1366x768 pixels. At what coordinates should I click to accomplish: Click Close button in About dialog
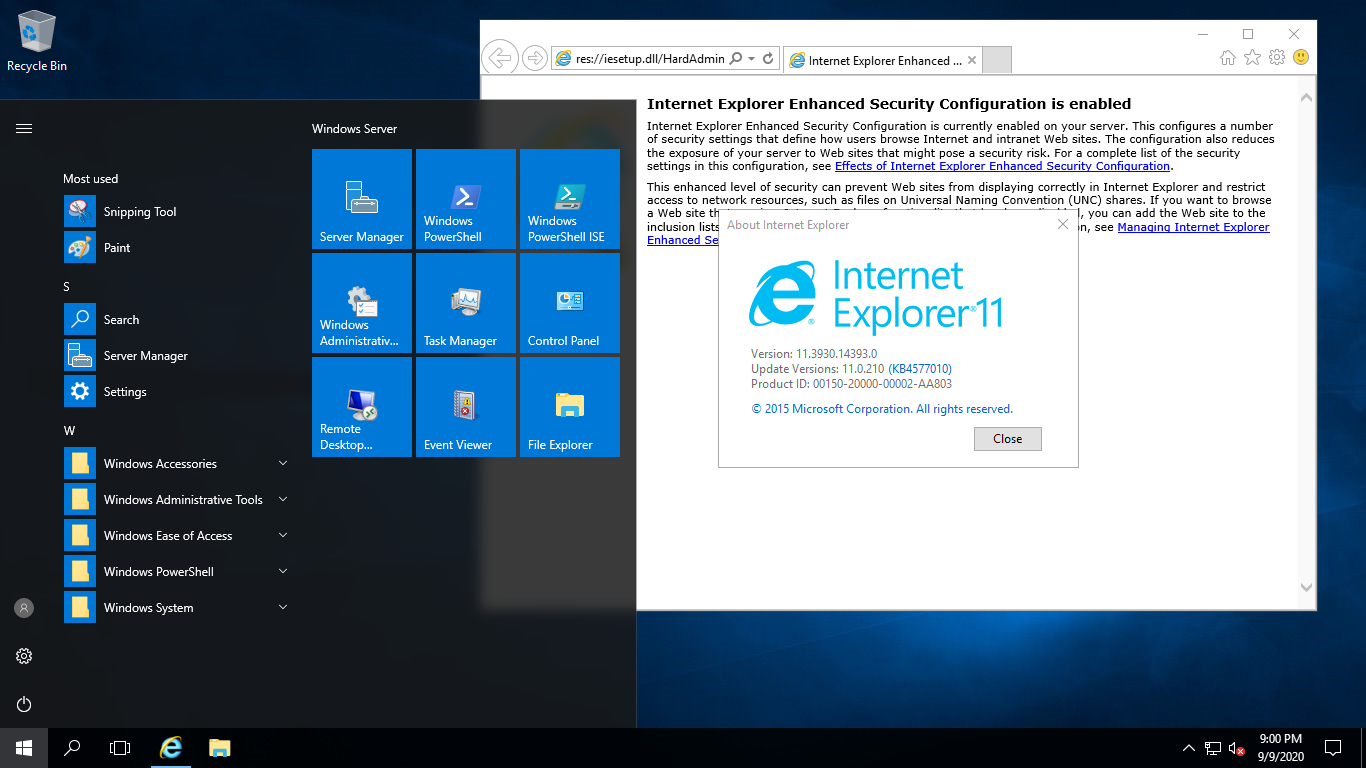point(1008,439)
